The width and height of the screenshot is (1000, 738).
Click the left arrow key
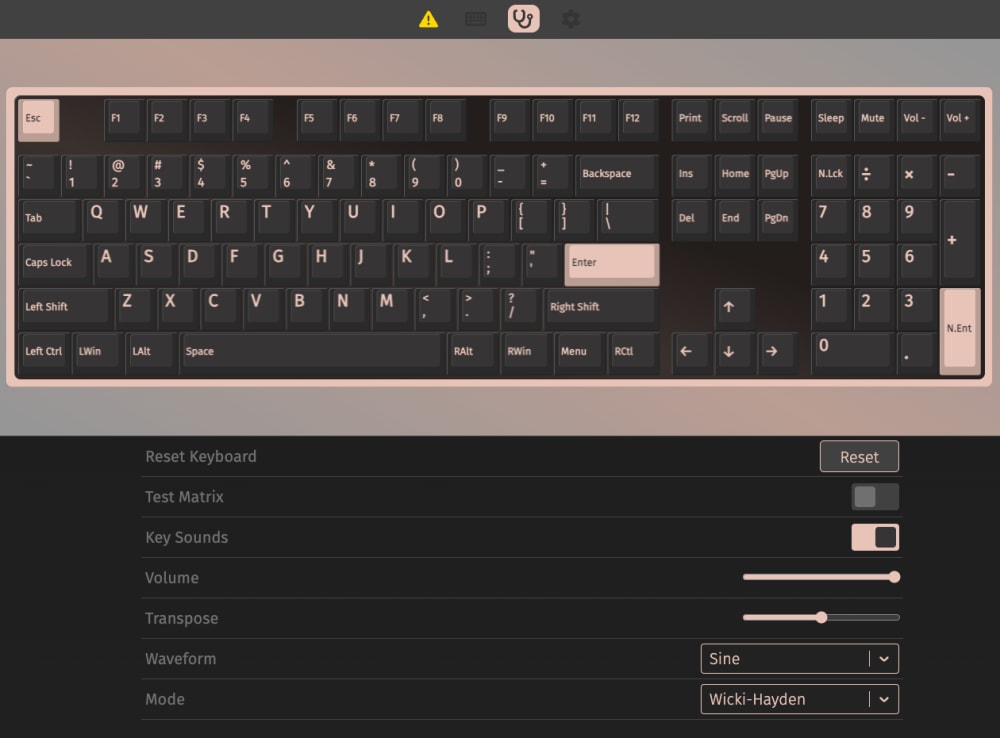(691, 353)
